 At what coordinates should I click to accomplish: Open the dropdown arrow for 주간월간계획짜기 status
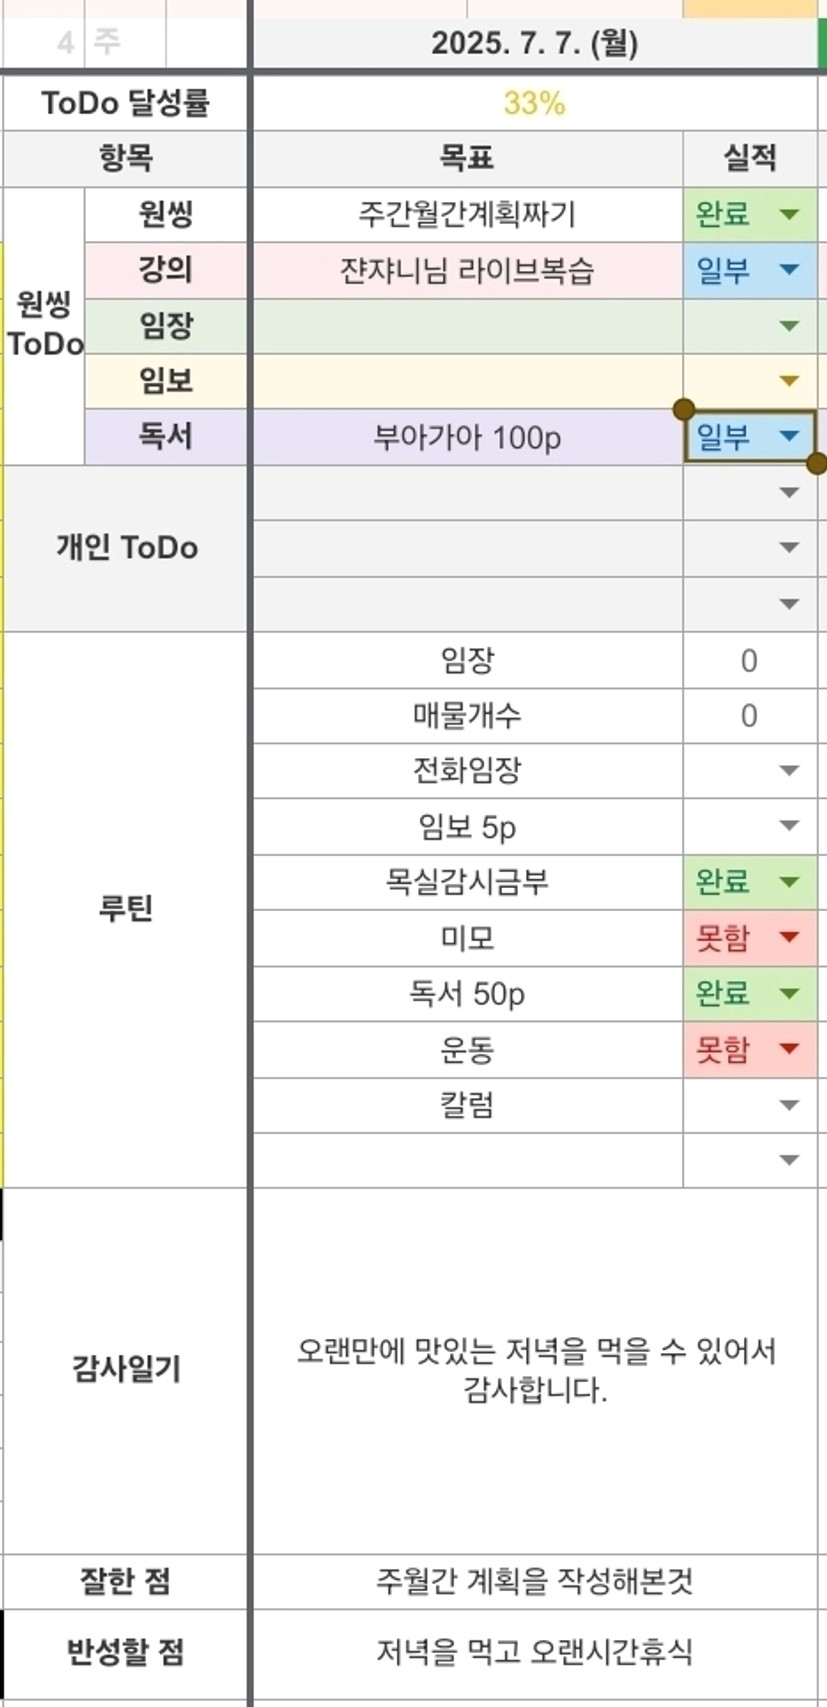[x=789, y=214]
